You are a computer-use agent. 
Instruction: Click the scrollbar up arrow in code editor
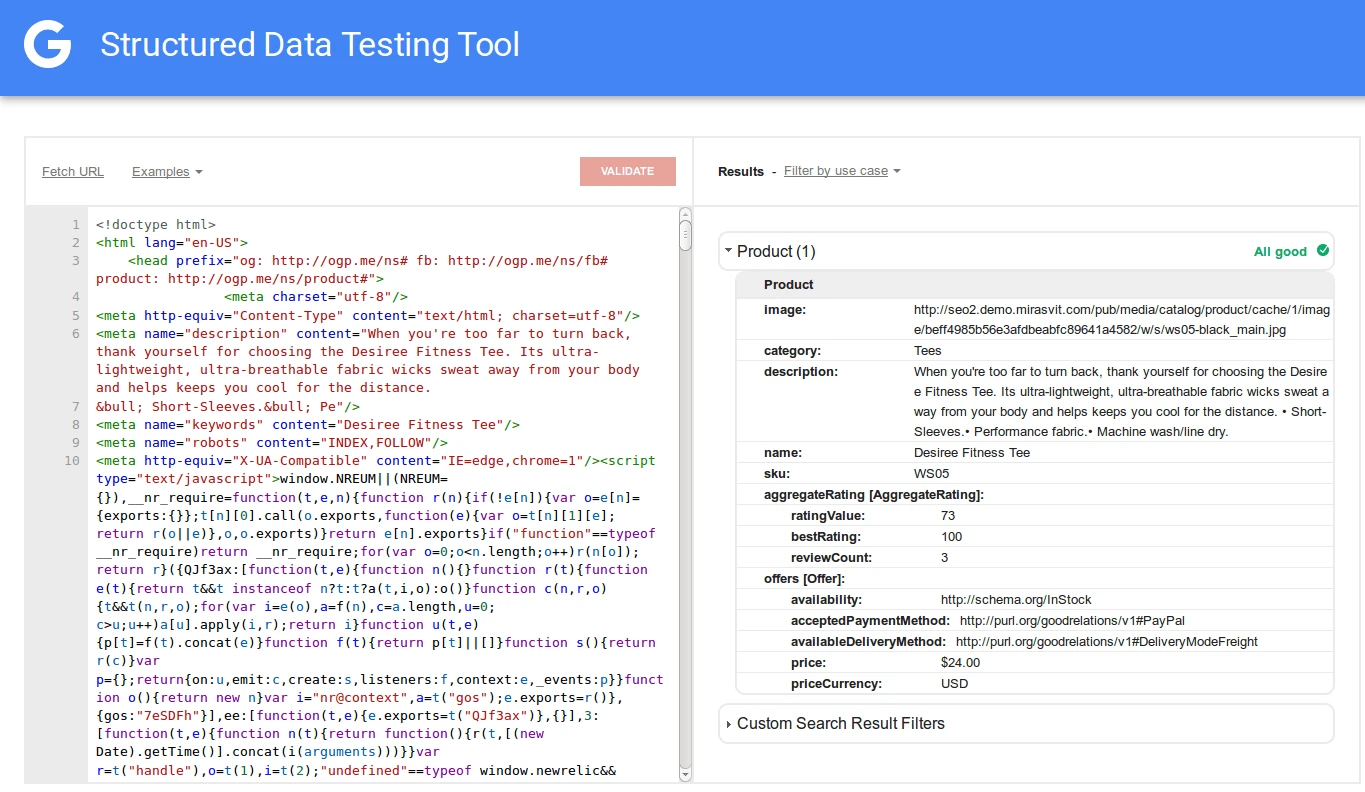click(x=684, y=212)
